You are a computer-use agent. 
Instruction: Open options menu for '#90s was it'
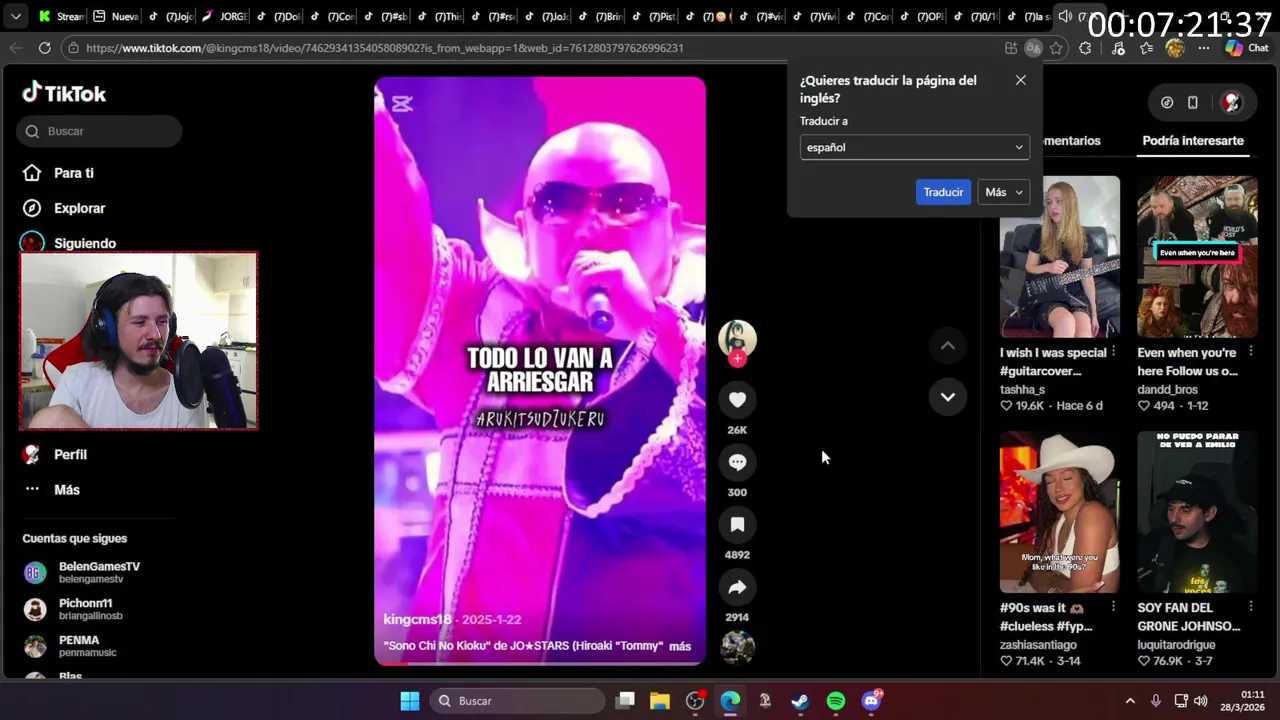tap(1114, 607)
